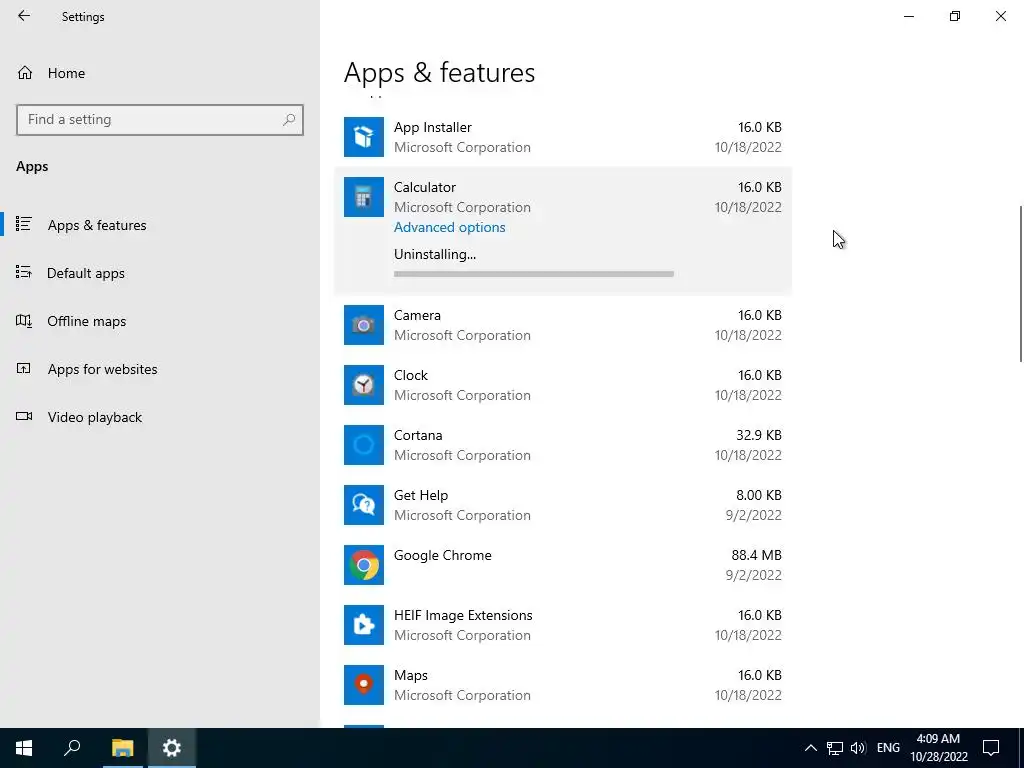Click the Maps app icon
The width and height of the screenshot is (1024, 768).
coord(364,686)
